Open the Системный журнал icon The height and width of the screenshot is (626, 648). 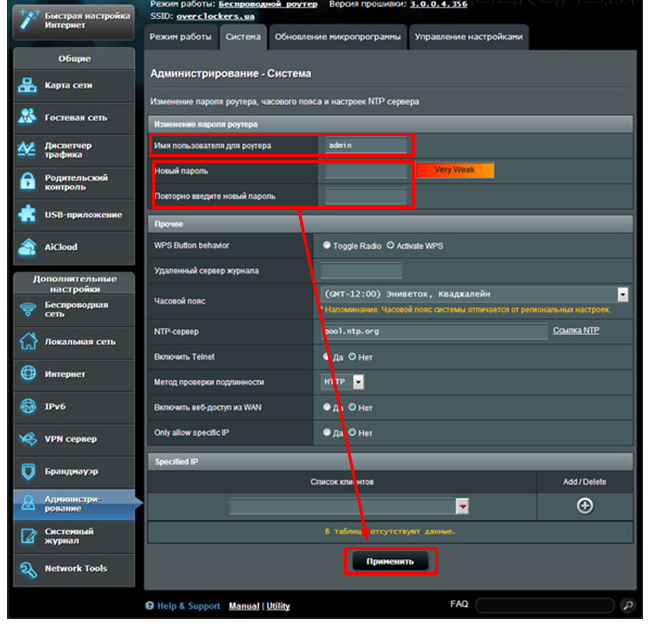[28, 536]
